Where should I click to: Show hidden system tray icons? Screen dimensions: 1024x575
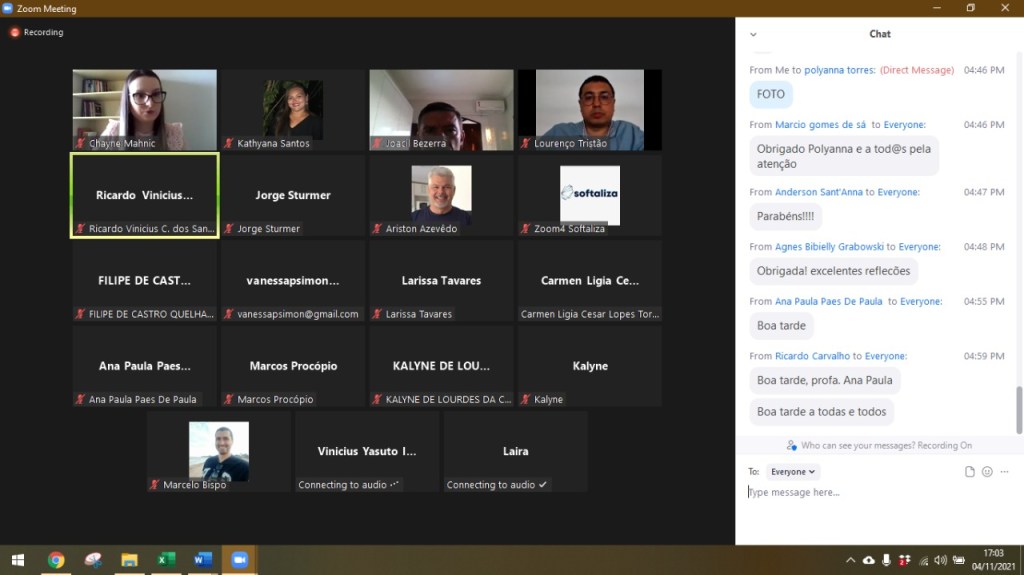click(x=850, y=560)
